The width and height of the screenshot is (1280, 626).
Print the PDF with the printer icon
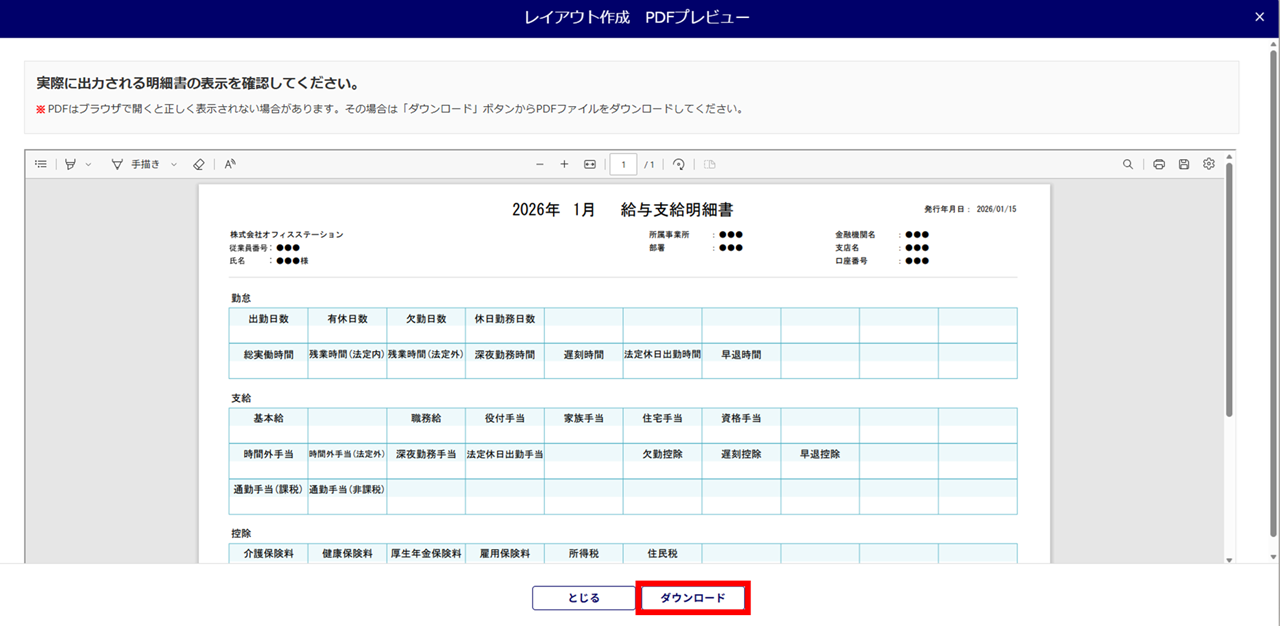1159,164
